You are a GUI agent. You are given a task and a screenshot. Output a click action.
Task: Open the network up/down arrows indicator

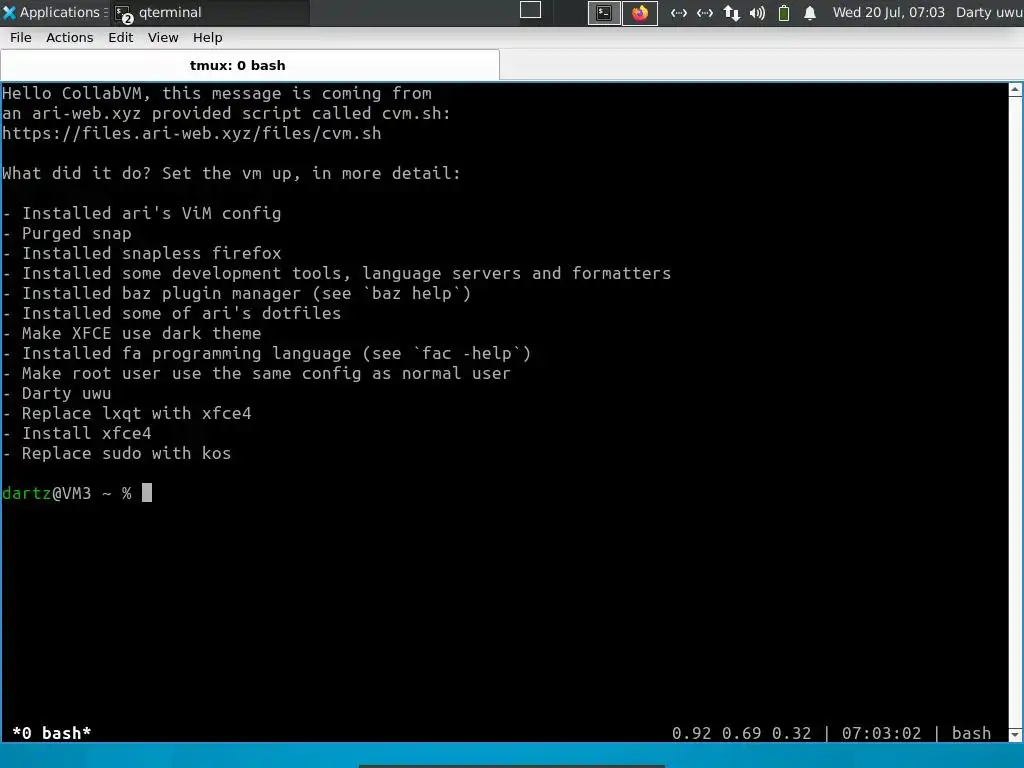(731, 12)
